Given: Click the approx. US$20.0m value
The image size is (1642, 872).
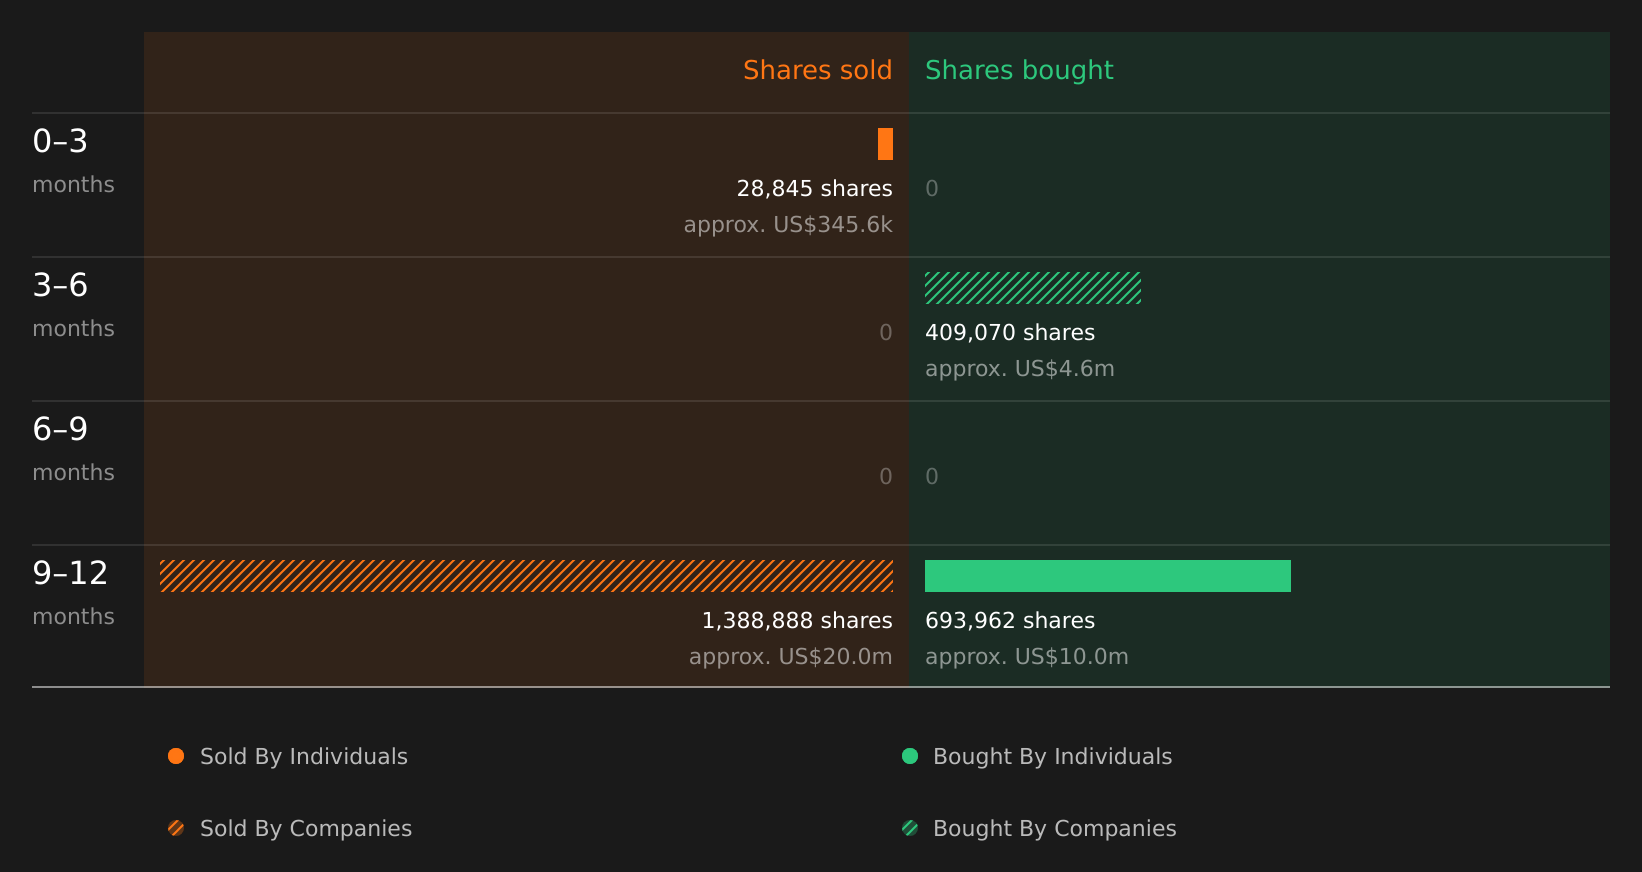Looking at the screenshot, I should (x=791, y=657).
